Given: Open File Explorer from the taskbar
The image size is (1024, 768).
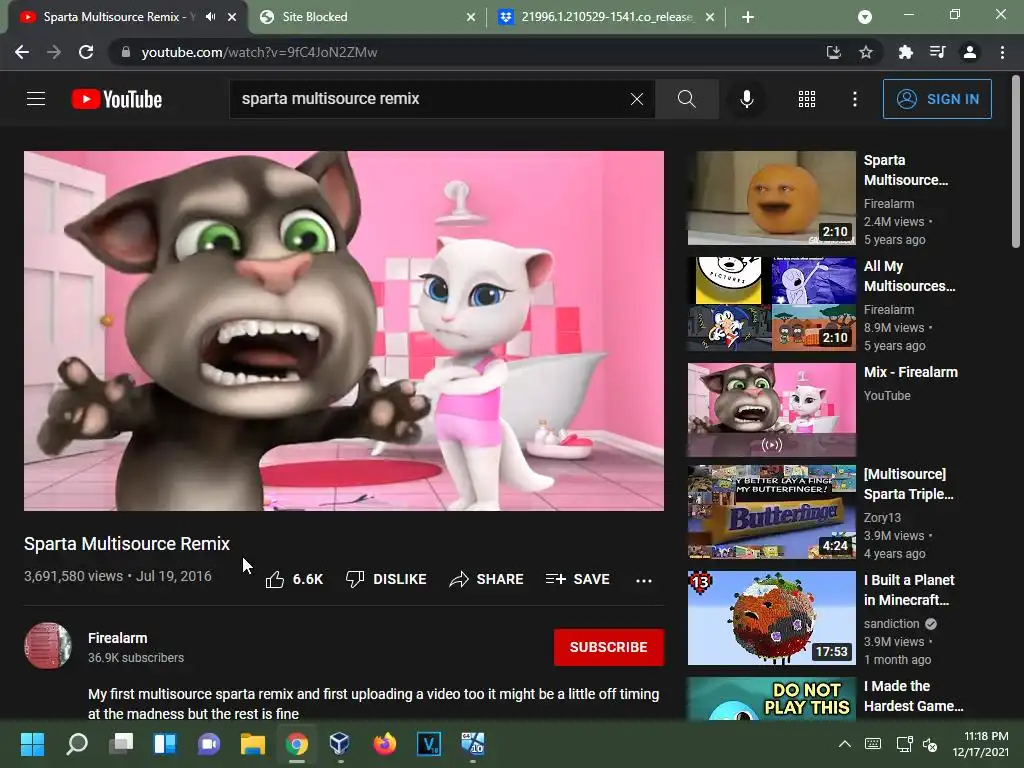Looking at the screenshot, I should (x=253, y=744).
